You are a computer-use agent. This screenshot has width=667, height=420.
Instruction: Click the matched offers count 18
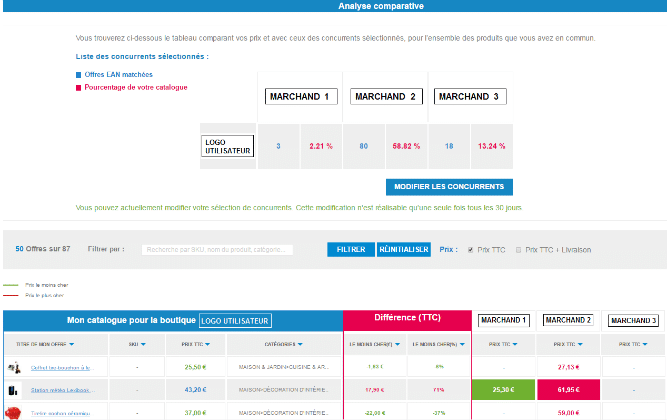click(x=449, y=146)
